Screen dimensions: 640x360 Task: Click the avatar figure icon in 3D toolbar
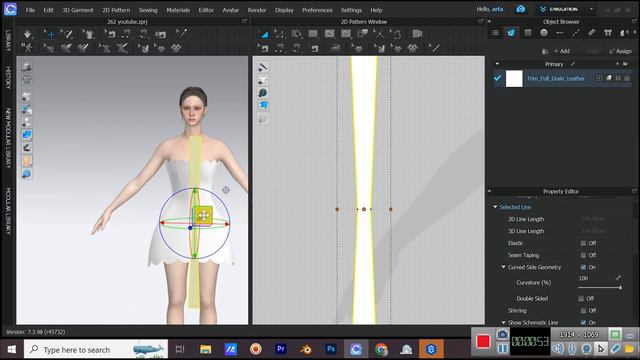point(27,48)
